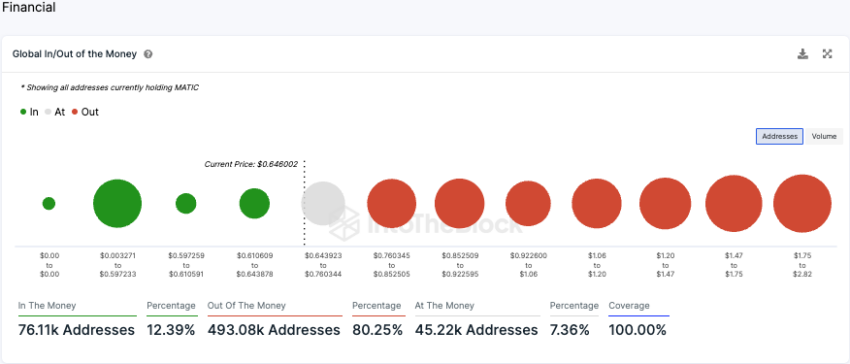Click the 493.08k Addresses Out Of The Money value
Screen dimensions: 850x364
[x=274, y=330]
